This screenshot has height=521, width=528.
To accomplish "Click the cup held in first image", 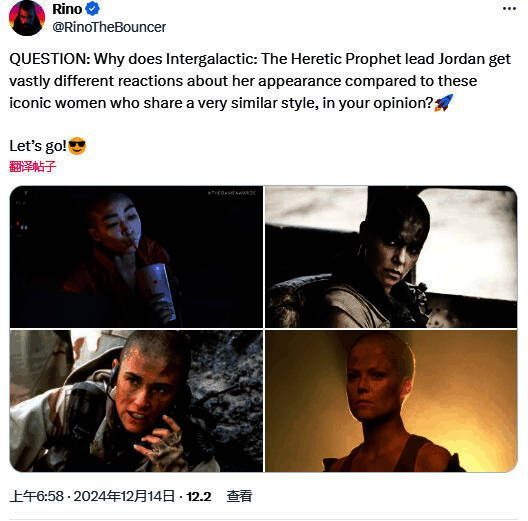I will pyautogui.click(x=159, y=290).
